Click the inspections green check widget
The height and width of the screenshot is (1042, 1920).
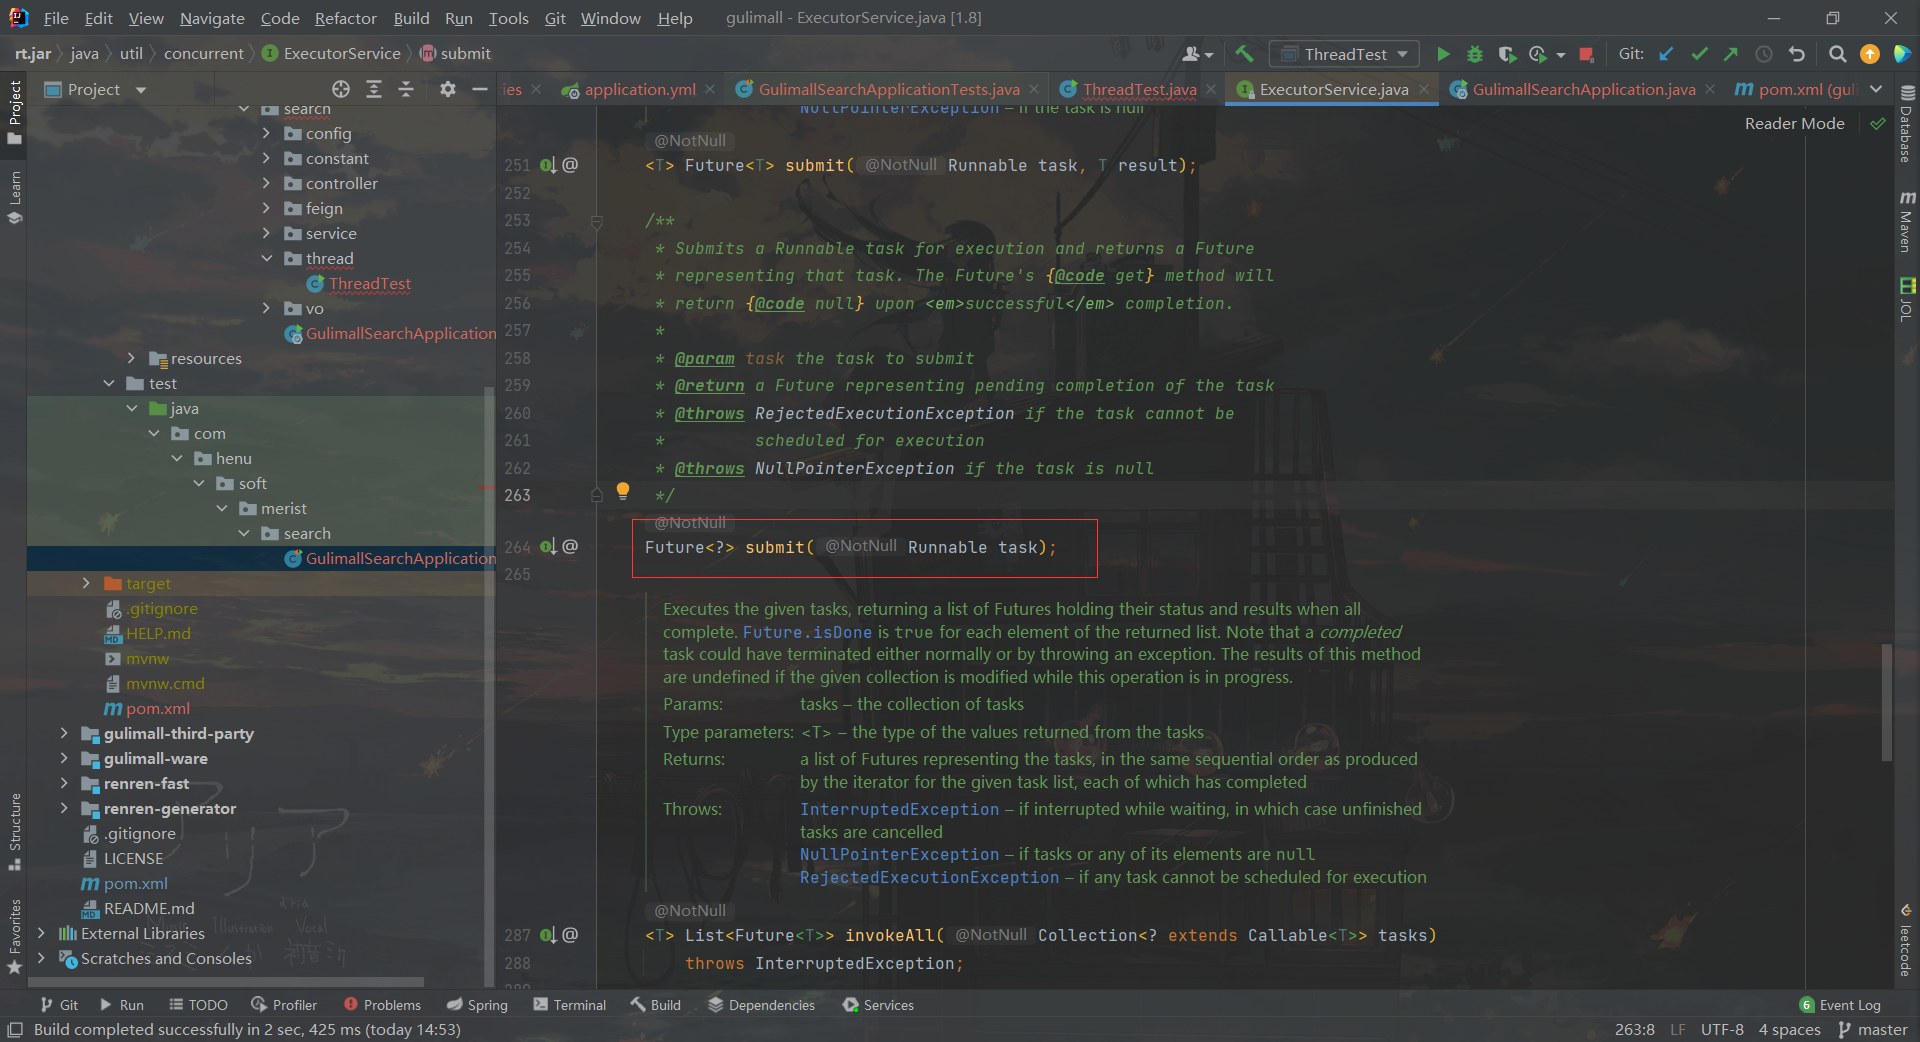[x=1877, y=123]
